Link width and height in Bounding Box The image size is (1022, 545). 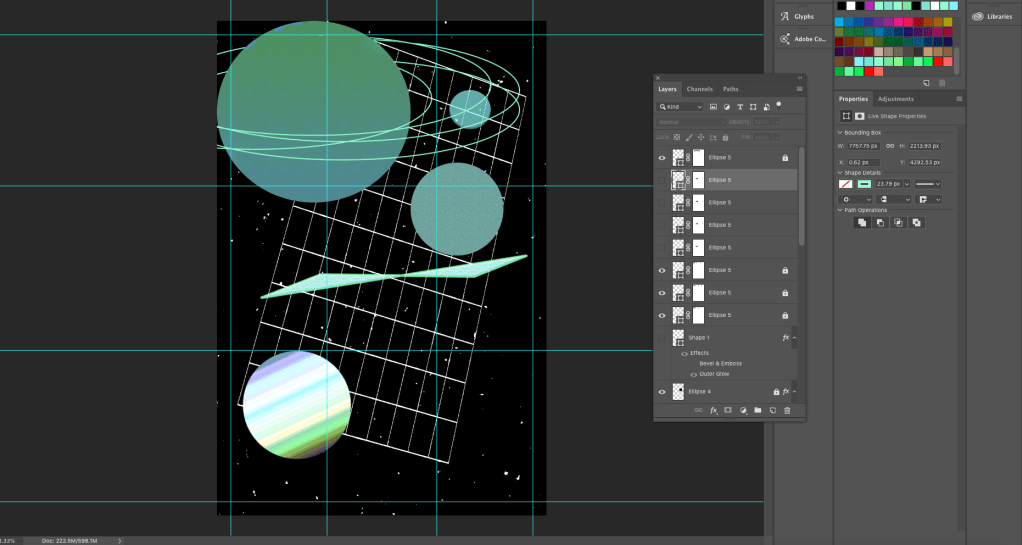pyautogui.click(x=888, y=146)
